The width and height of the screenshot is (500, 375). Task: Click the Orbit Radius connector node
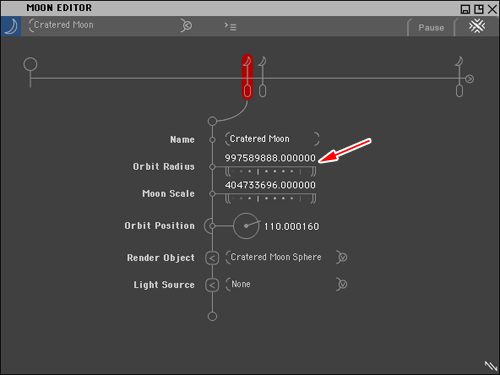click(212, 167)
